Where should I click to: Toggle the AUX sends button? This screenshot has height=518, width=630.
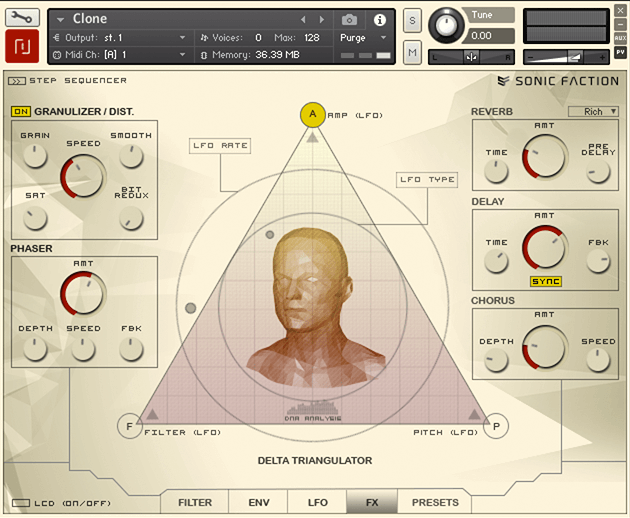point(620,38)
